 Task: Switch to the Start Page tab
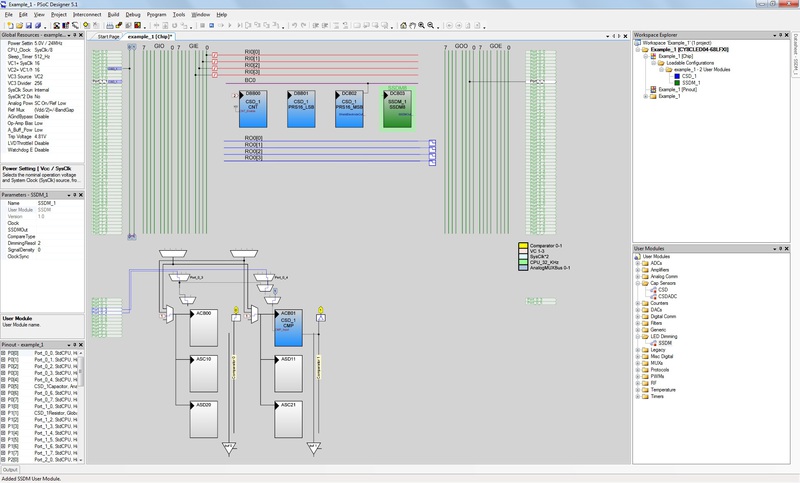[108, 37]
